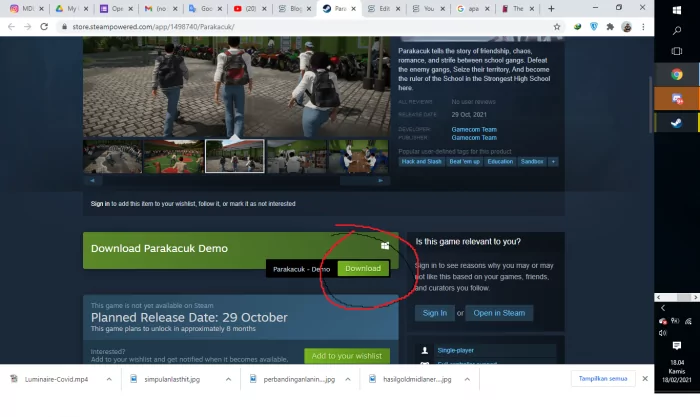
Task: Open a new browser tab
Action: (x=551, y=8)
